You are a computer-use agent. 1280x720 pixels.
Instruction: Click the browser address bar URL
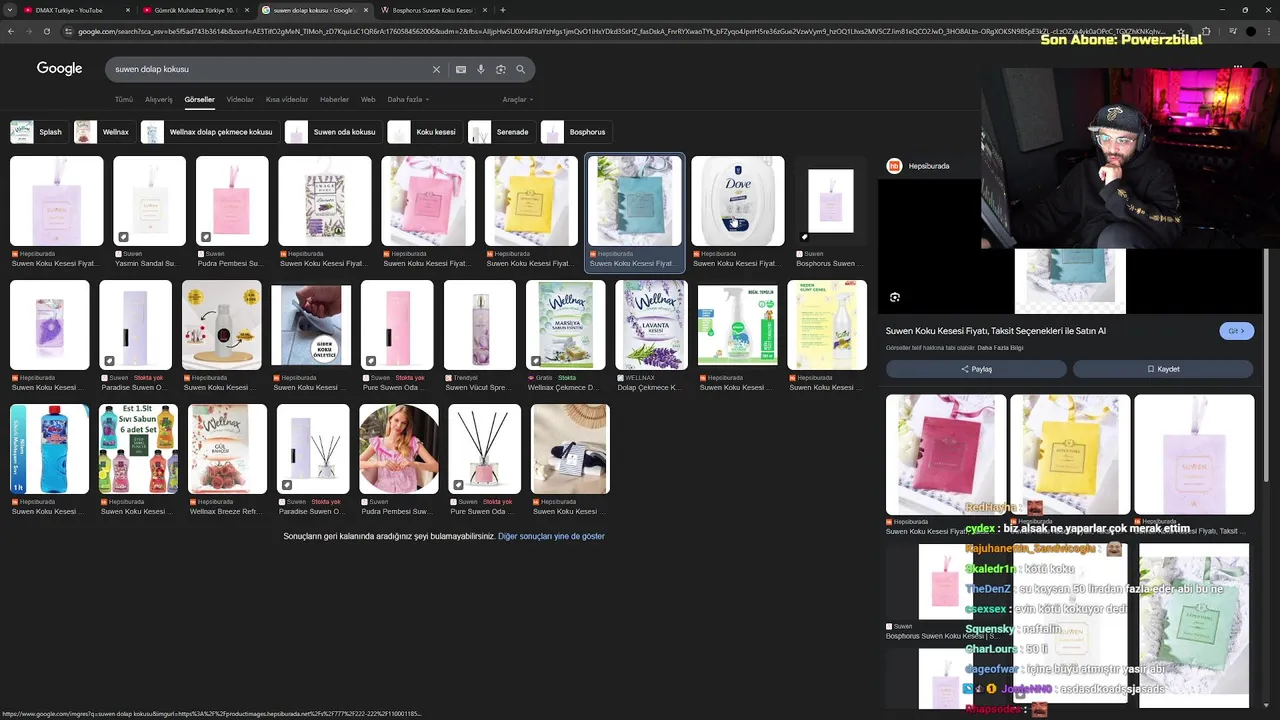(x=620, y=31)
